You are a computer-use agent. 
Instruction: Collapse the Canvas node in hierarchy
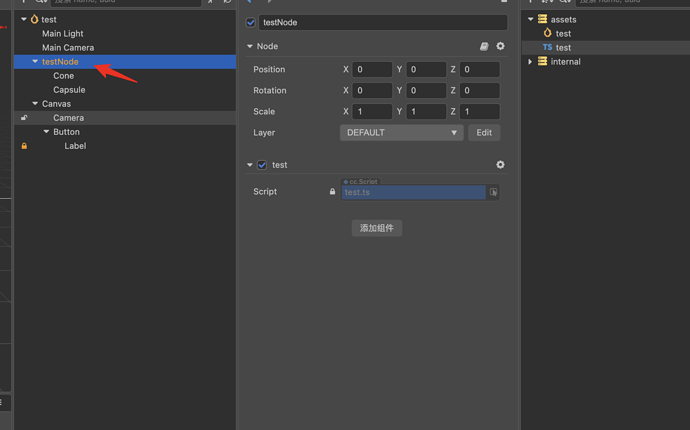click(35, 103)
